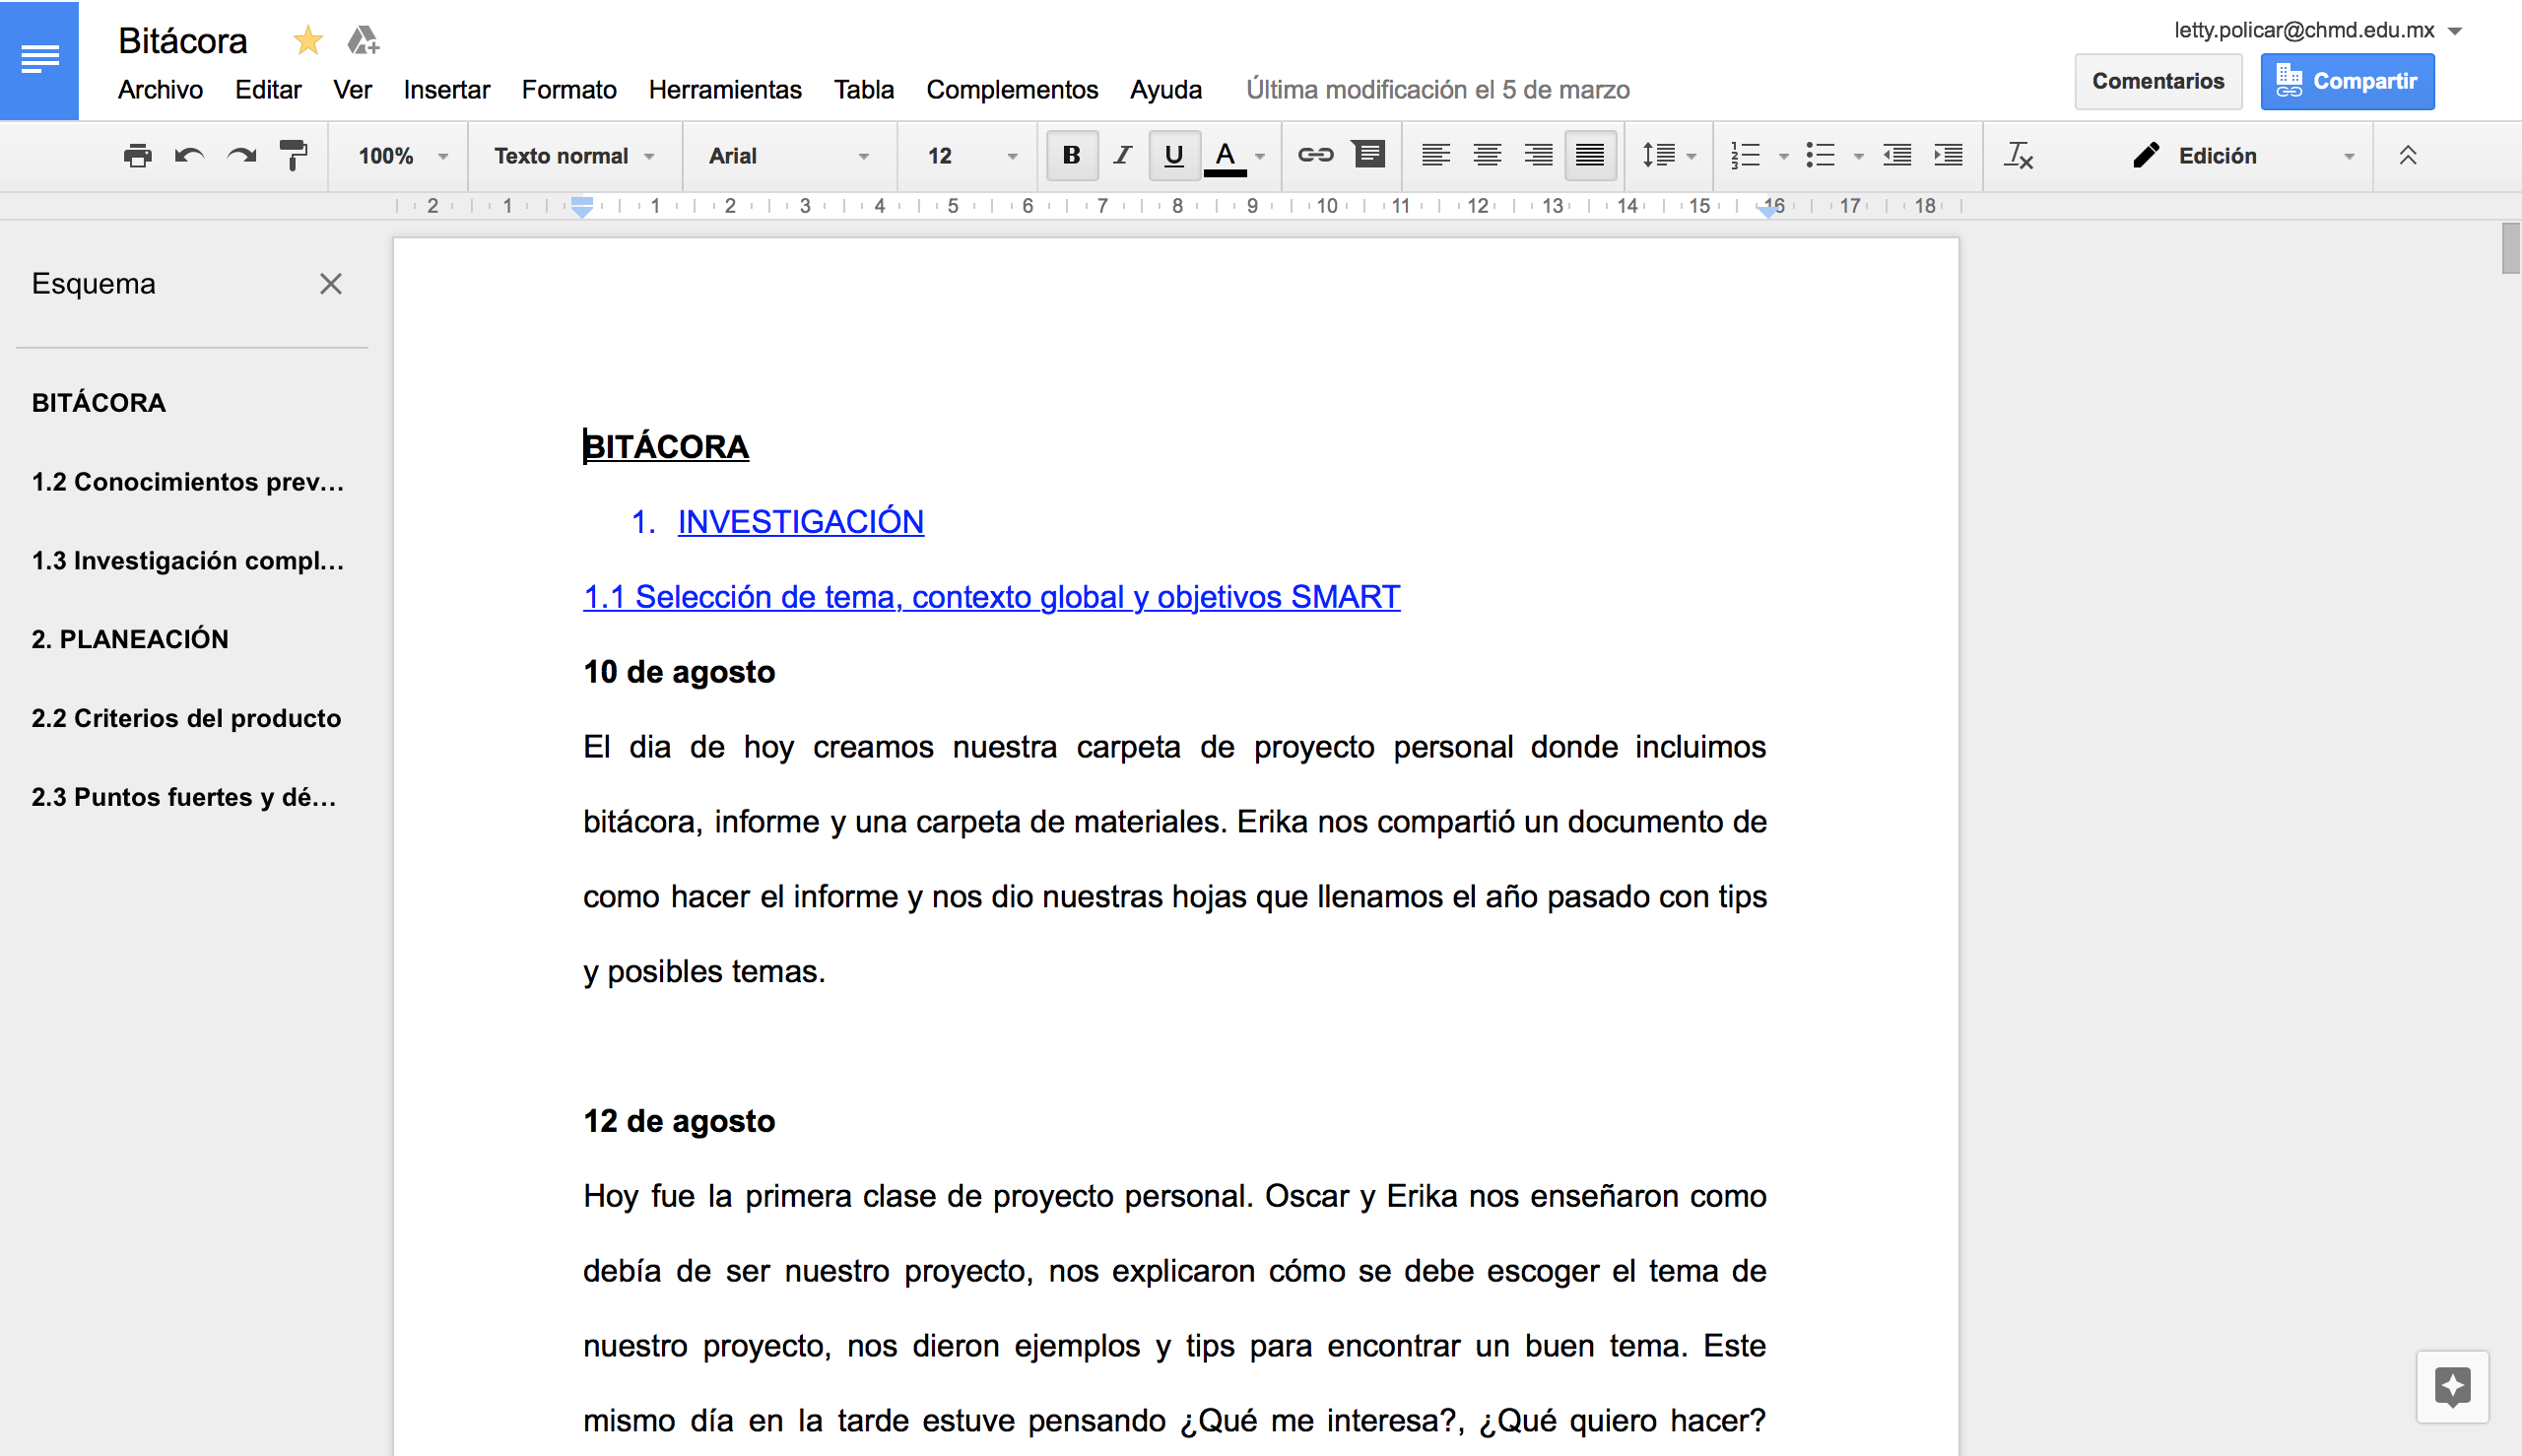Align text to the right
The height and width of the screenshot is (1456, 2522).
[x=1538, y=155]
